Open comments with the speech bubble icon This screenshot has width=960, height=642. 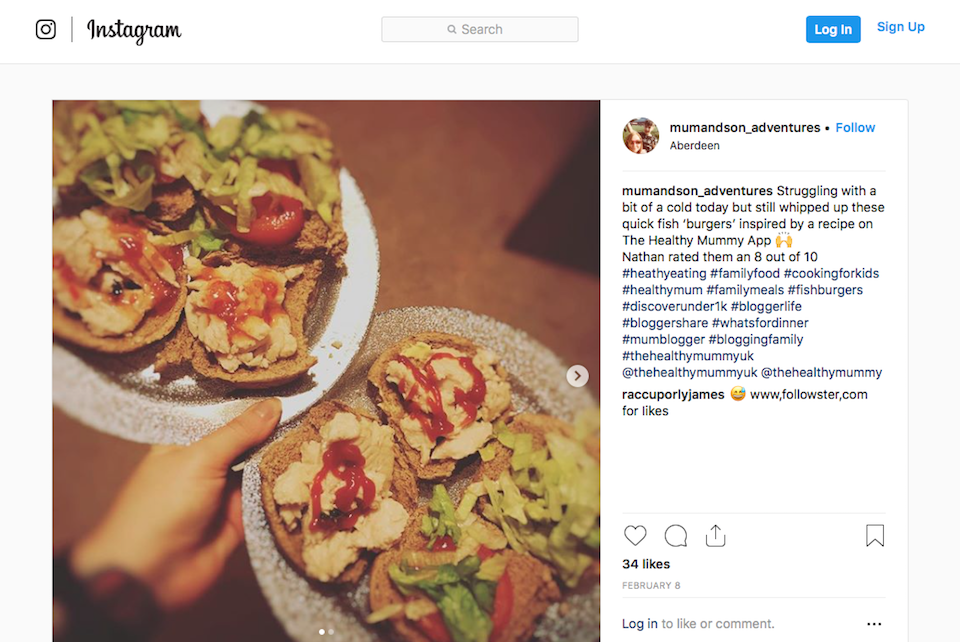[x=675, y=535]
